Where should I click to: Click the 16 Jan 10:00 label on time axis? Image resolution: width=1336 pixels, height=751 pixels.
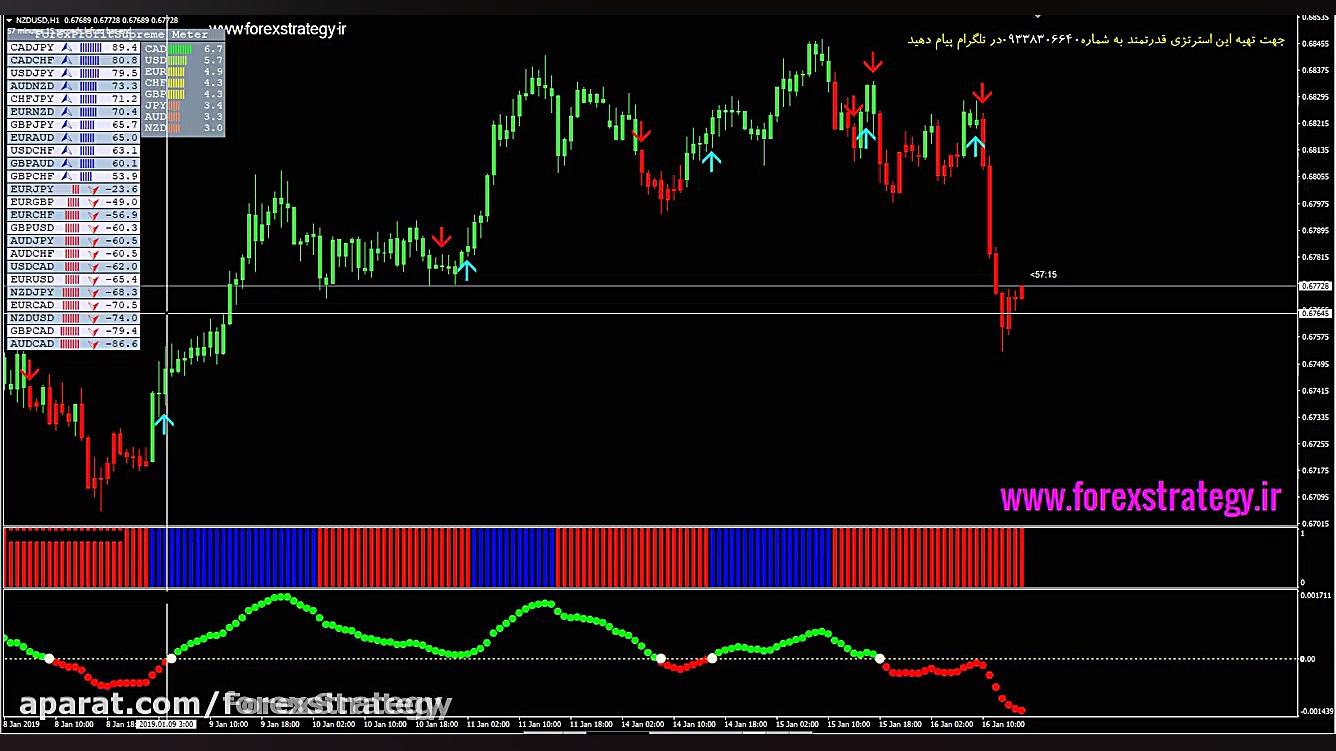coord(1003,724)
